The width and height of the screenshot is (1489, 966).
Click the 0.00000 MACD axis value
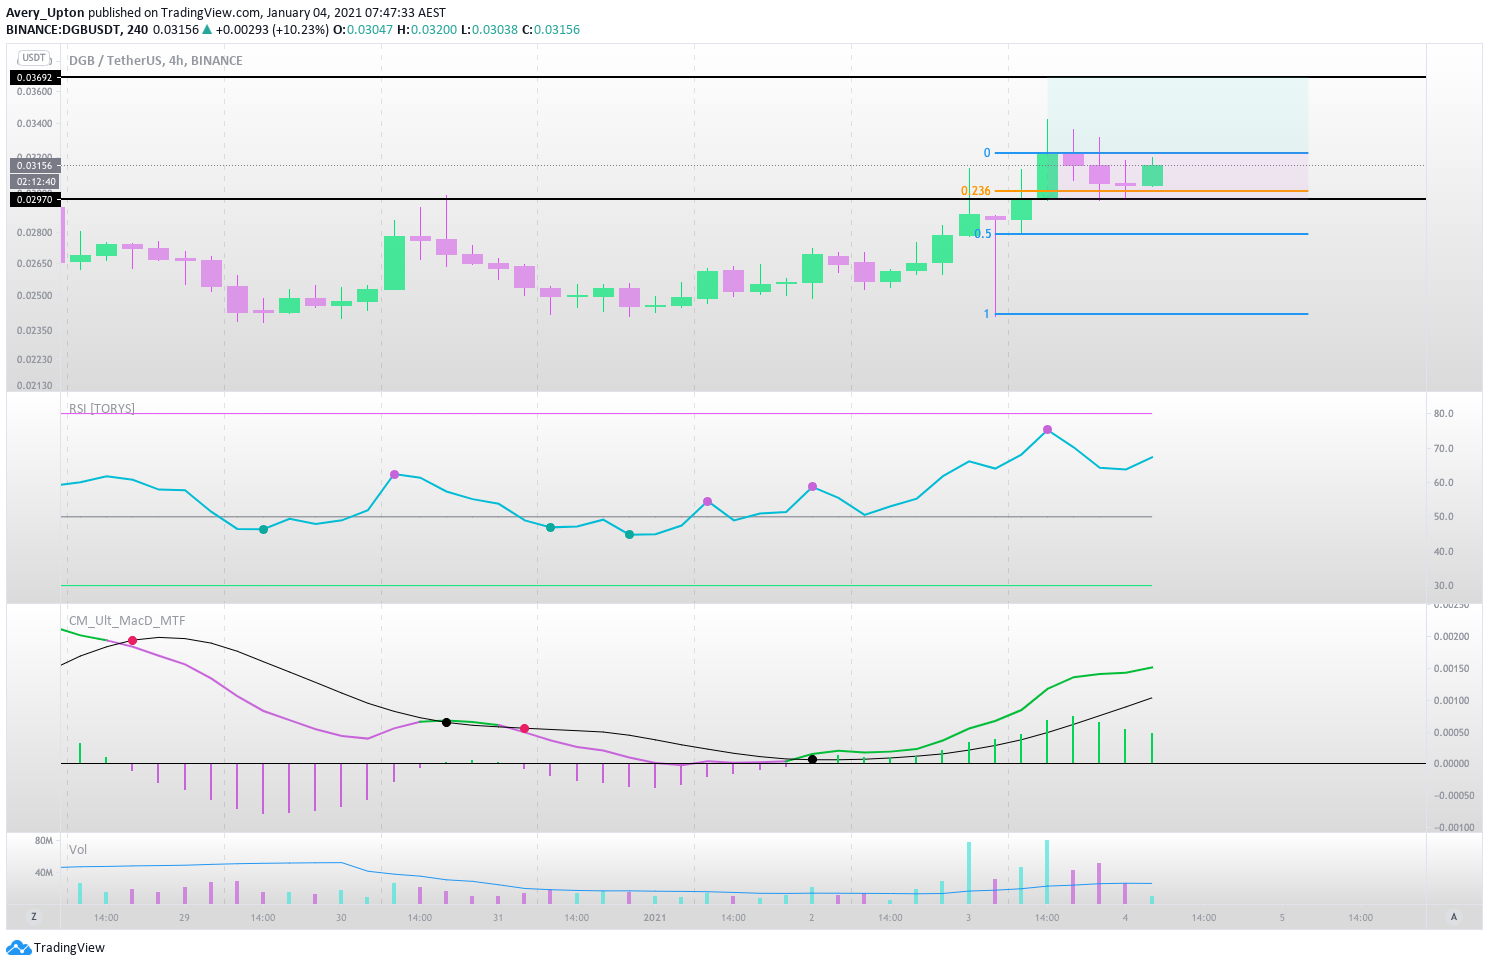tap(1451, 764)
